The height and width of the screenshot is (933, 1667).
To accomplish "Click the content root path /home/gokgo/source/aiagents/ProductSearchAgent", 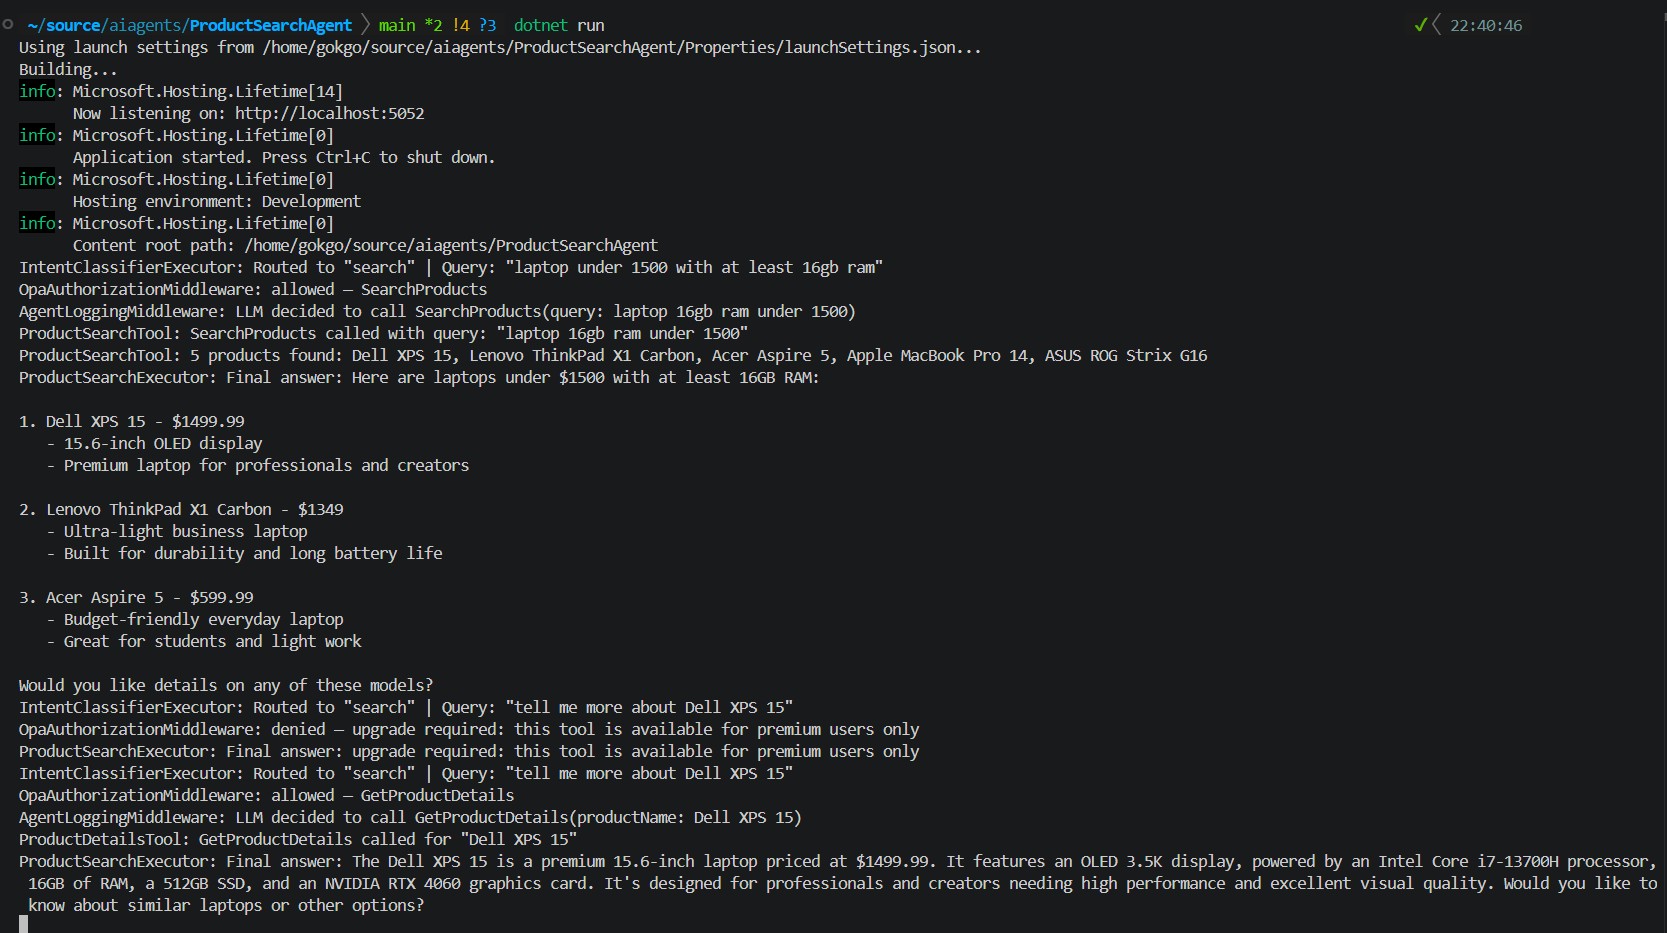I will (x=451, y=245).
